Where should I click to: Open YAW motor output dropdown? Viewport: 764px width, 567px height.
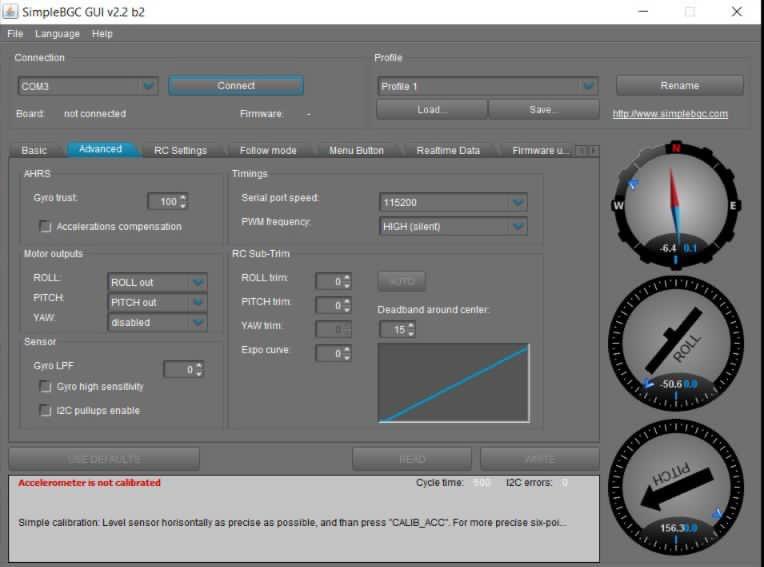[157, 322]
